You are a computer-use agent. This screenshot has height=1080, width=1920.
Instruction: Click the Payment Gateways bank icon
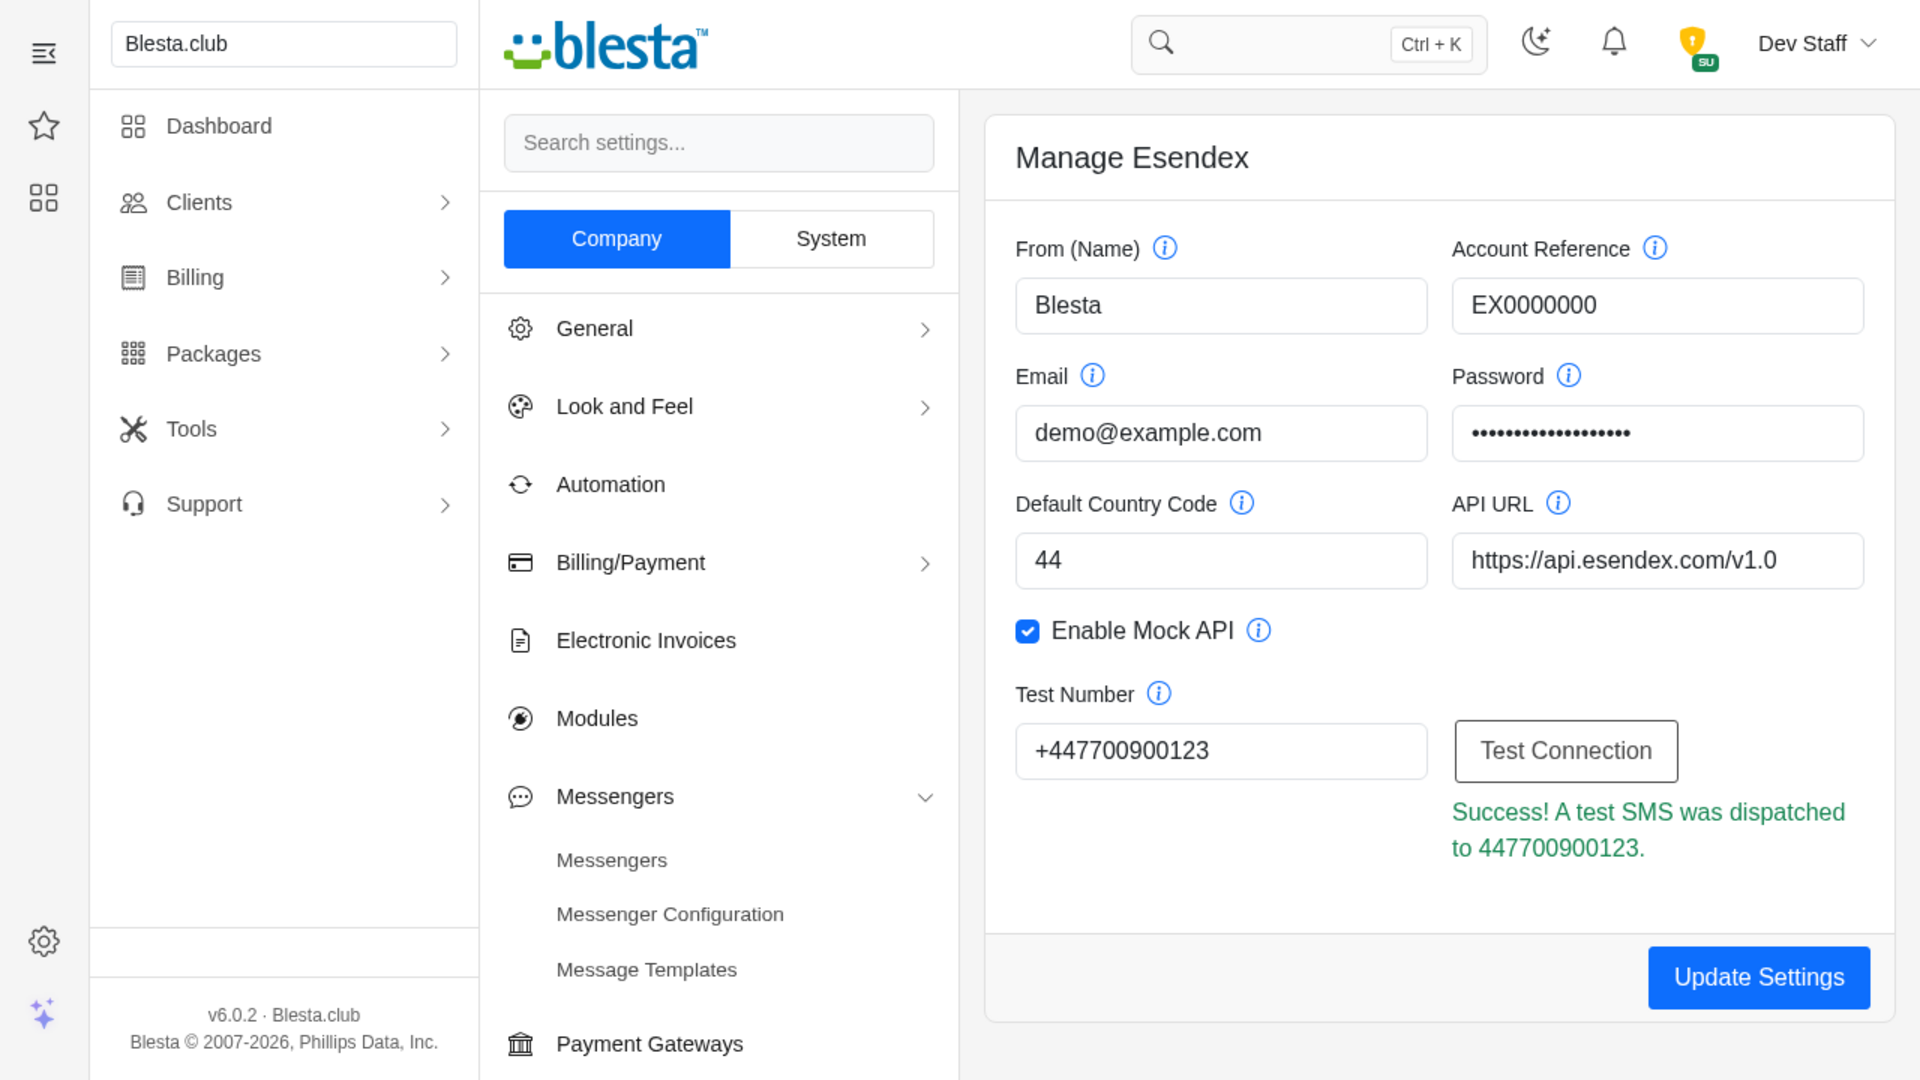point(520,1044)
